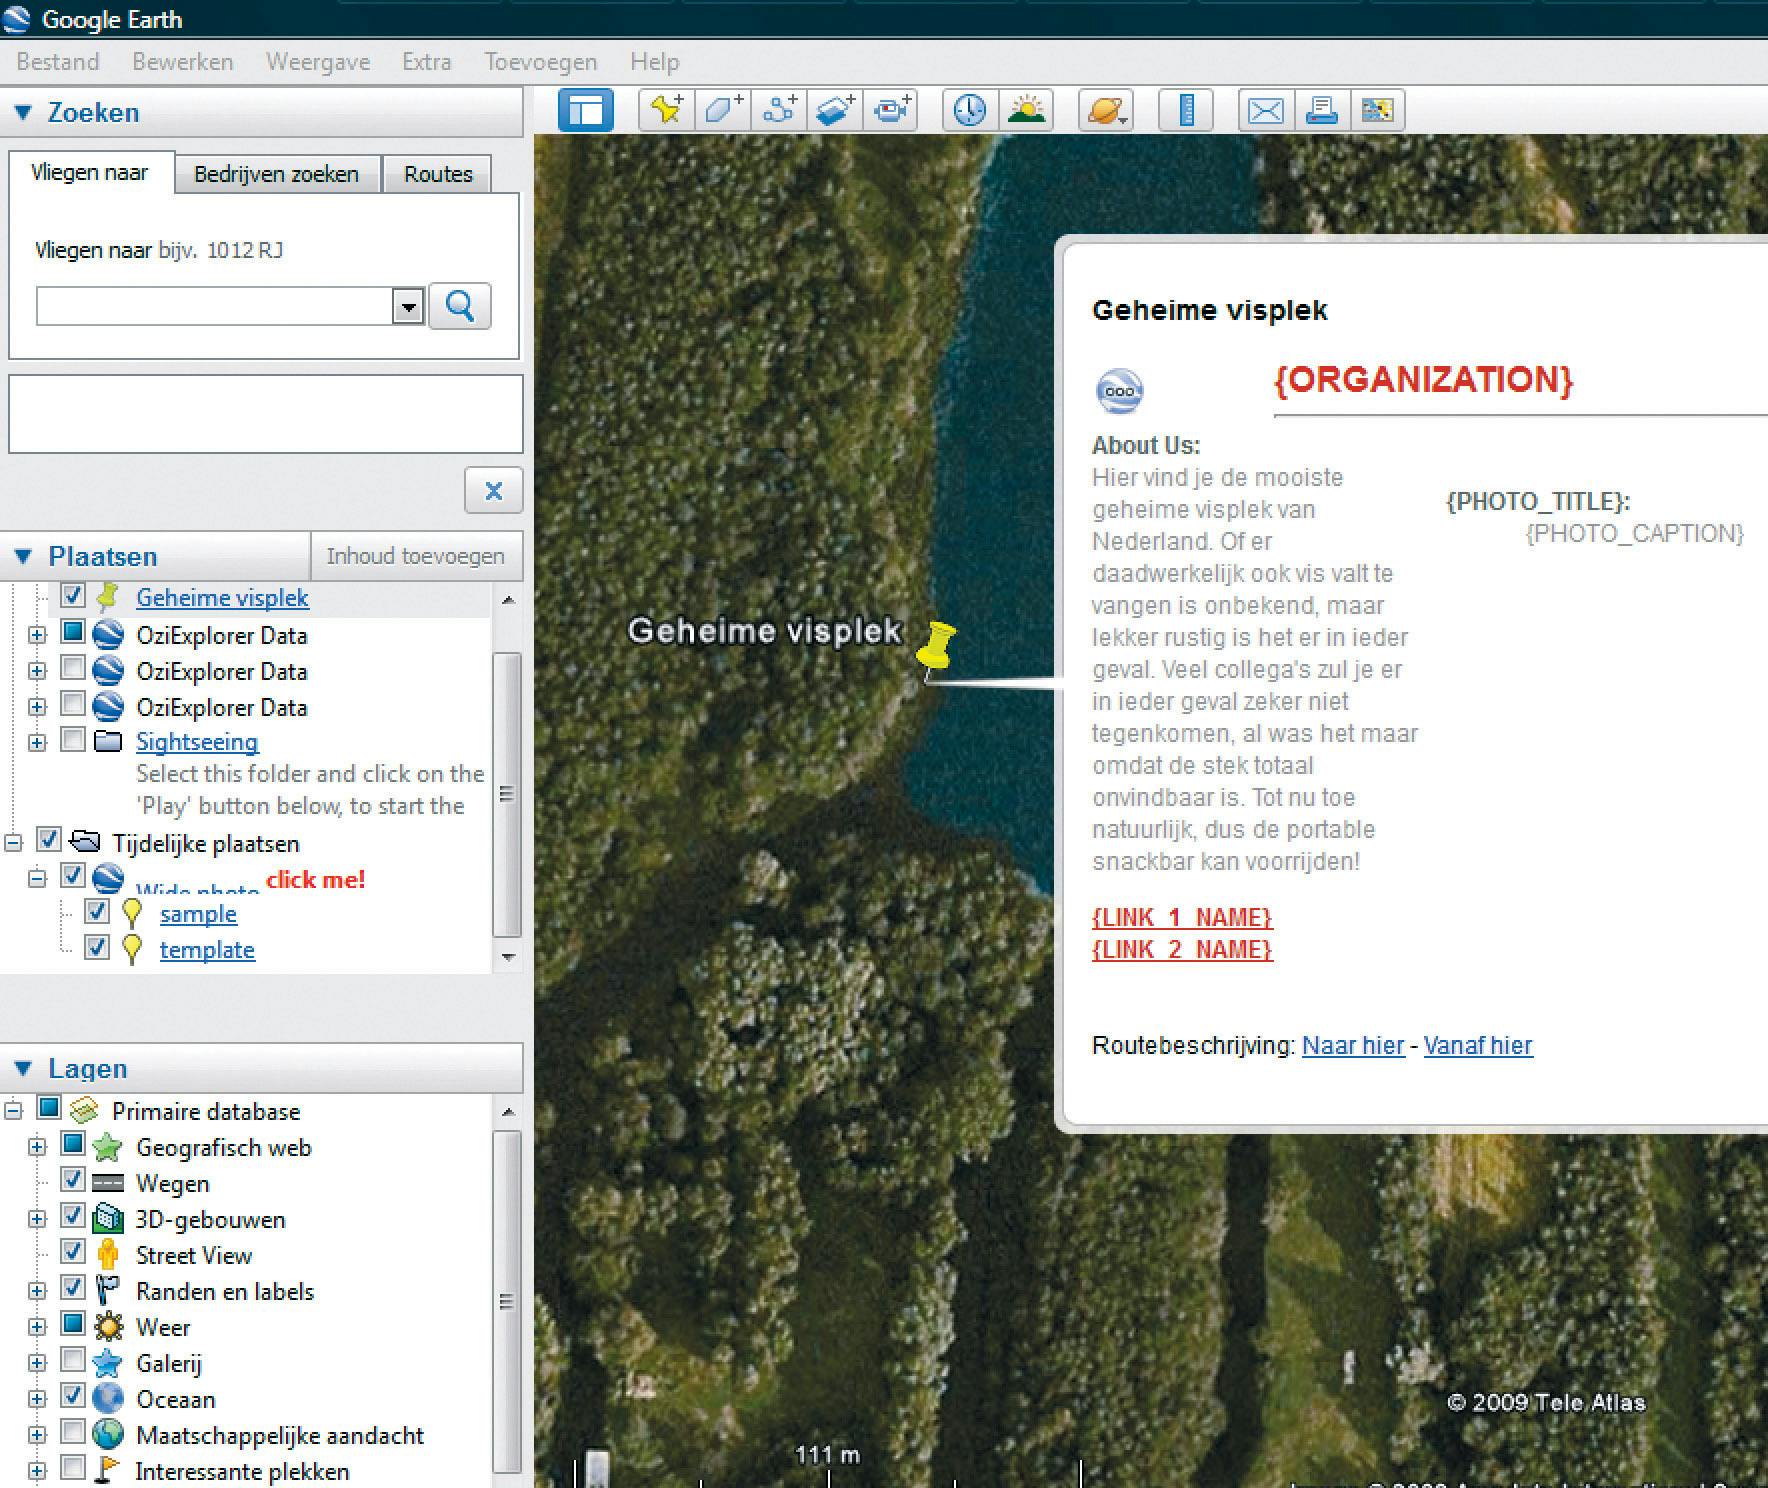Viewport: 1768px width, 1488px height.
Task: Uncheck the Geheime visplek placemark
Action: 72,596
